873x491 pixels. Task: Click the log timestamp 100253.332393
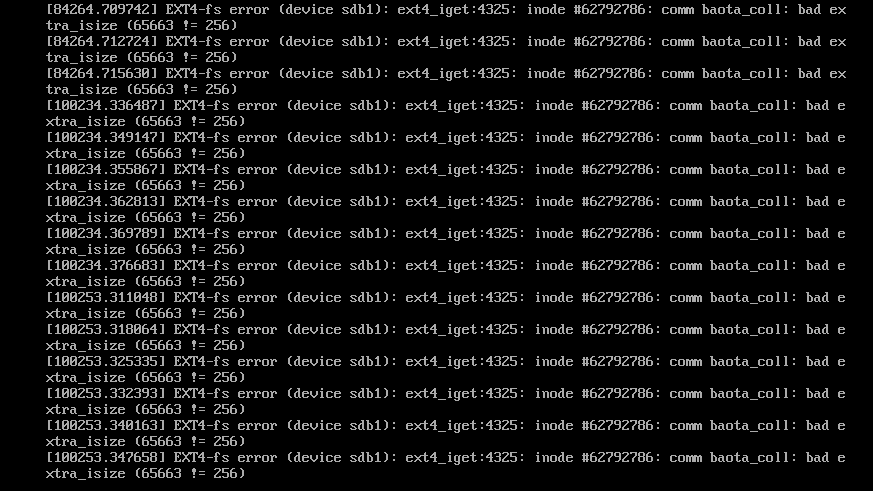coord(106,394)
